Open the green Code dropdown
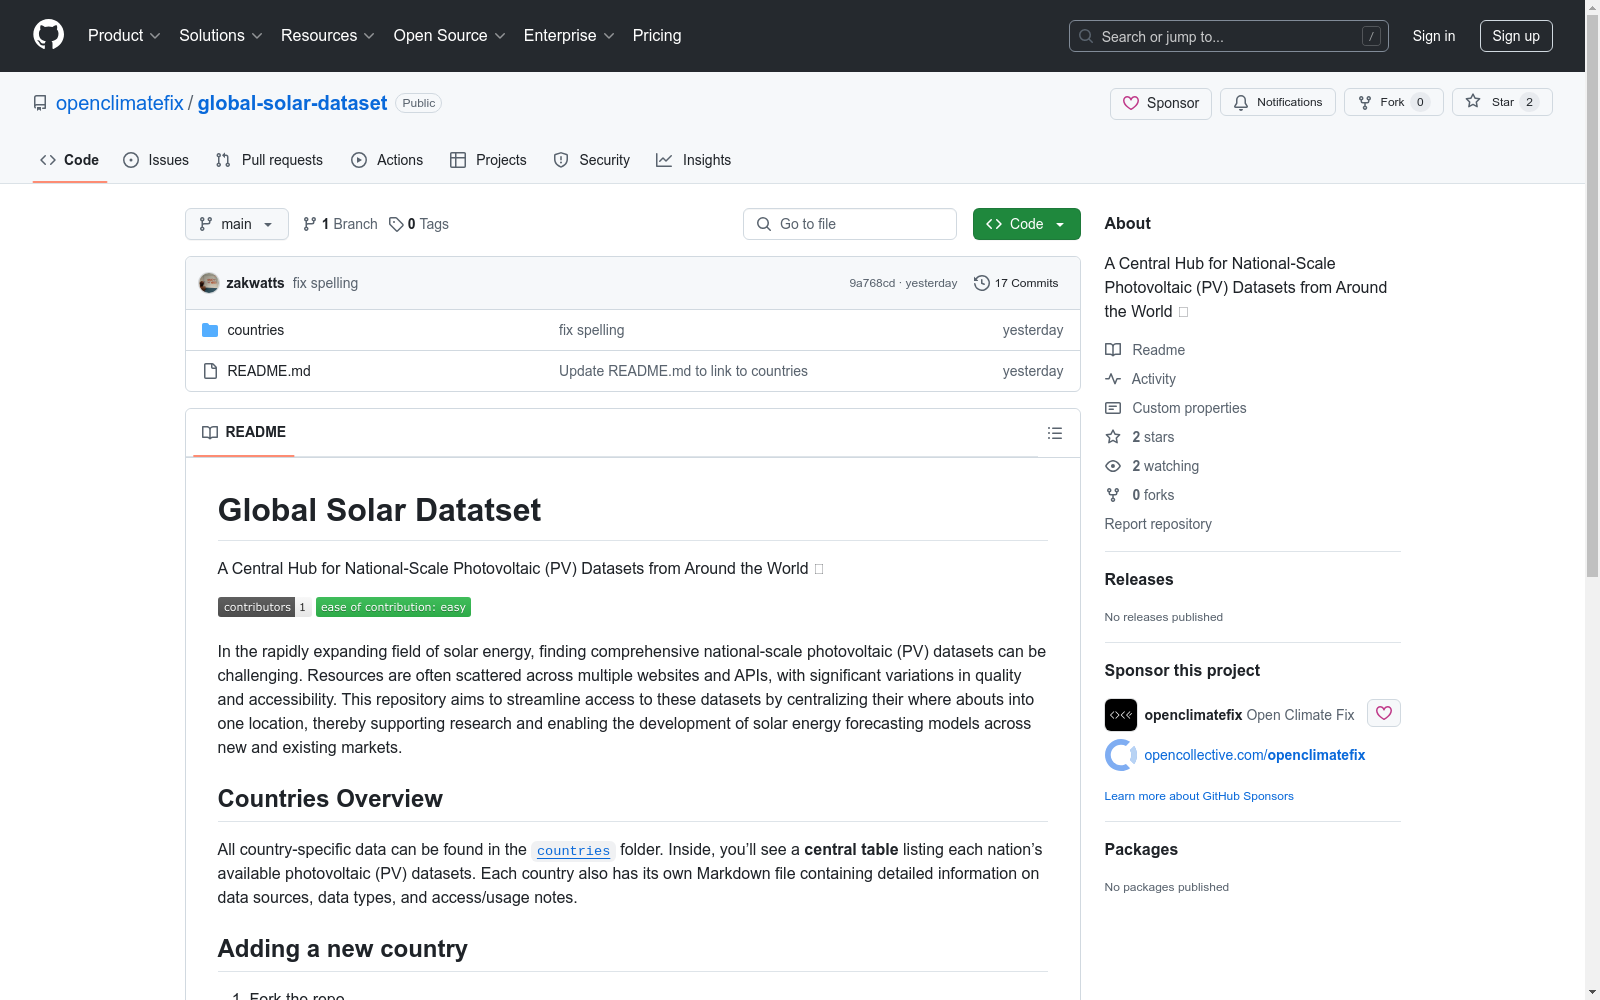1600x1000 pixels. 1027,224
